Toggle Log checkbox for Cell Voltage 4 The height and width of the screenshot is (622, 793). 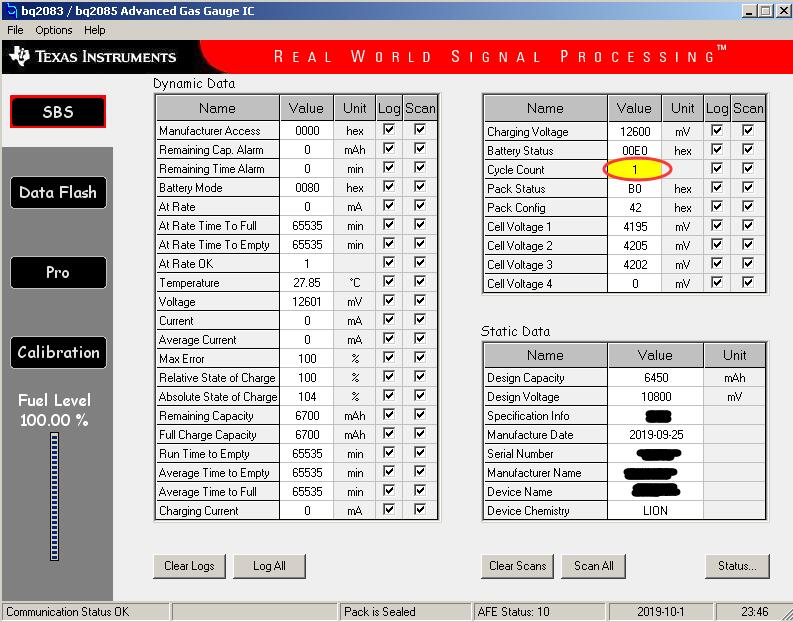click(717, 283)
